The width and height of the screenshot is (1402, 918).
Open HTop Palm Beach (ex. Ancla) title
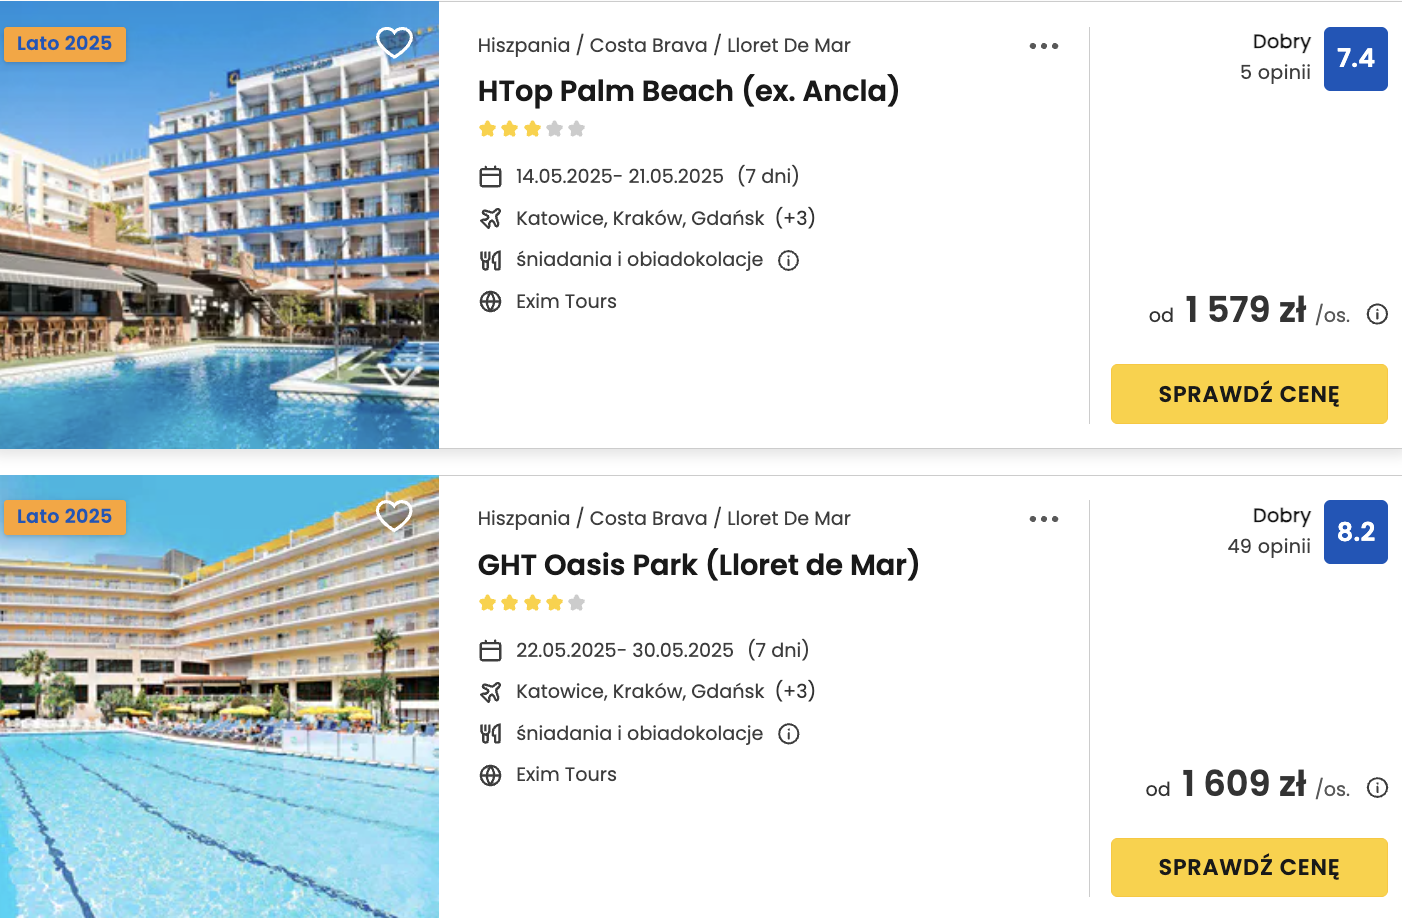(689, 91)
